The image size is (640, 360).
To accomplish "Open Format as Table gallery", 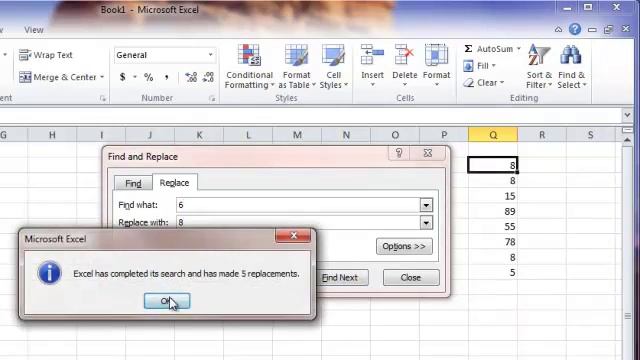I will [297, 66].
